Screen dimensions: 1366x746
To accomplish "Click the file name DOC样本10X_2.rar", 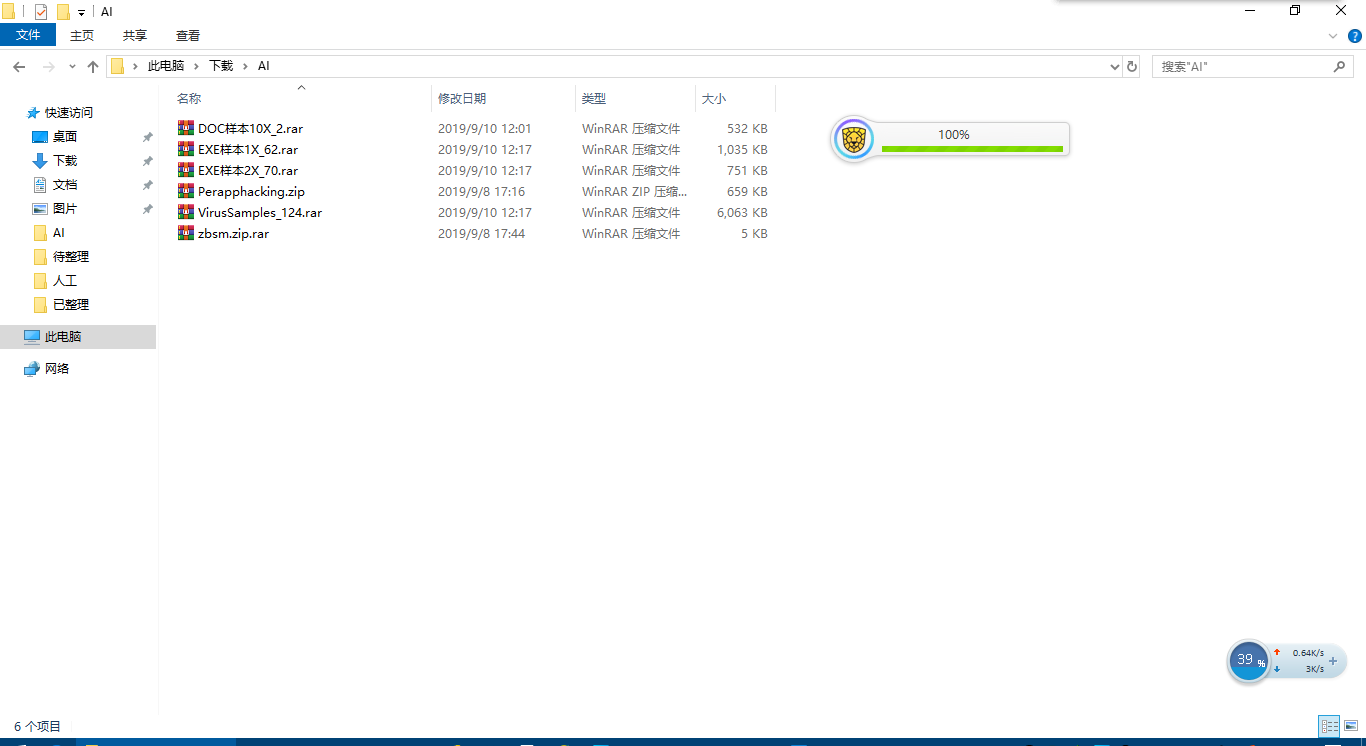I will coord(250,129).
